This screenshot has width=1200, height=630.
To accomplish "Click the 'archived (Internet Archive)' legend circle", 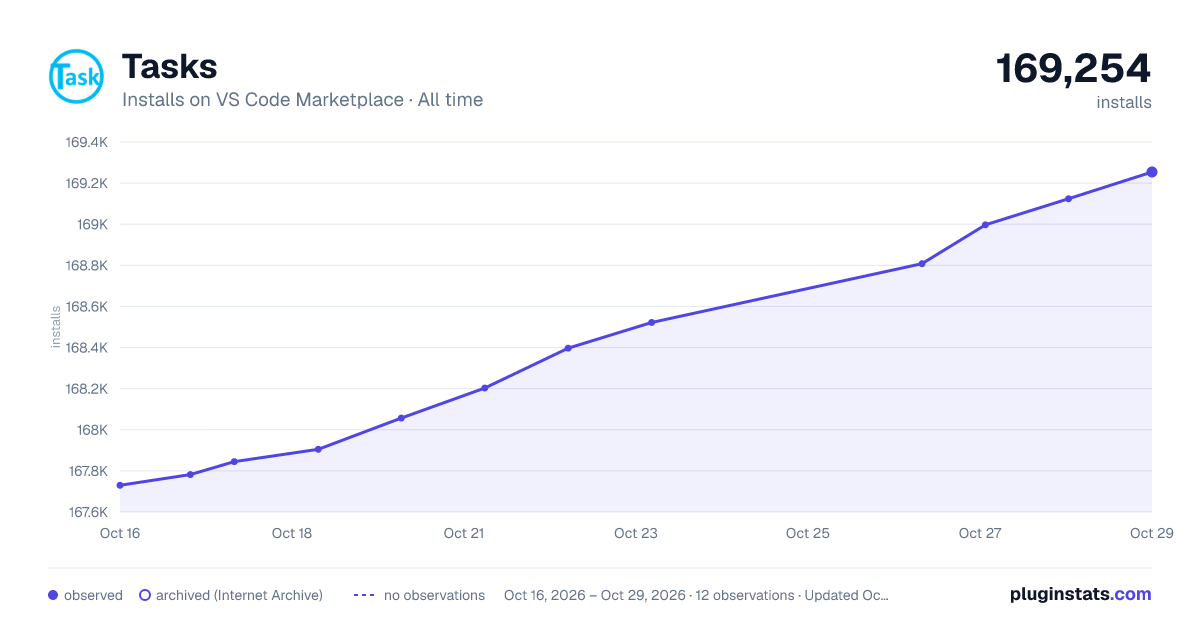I will click(x=144, y=595).
